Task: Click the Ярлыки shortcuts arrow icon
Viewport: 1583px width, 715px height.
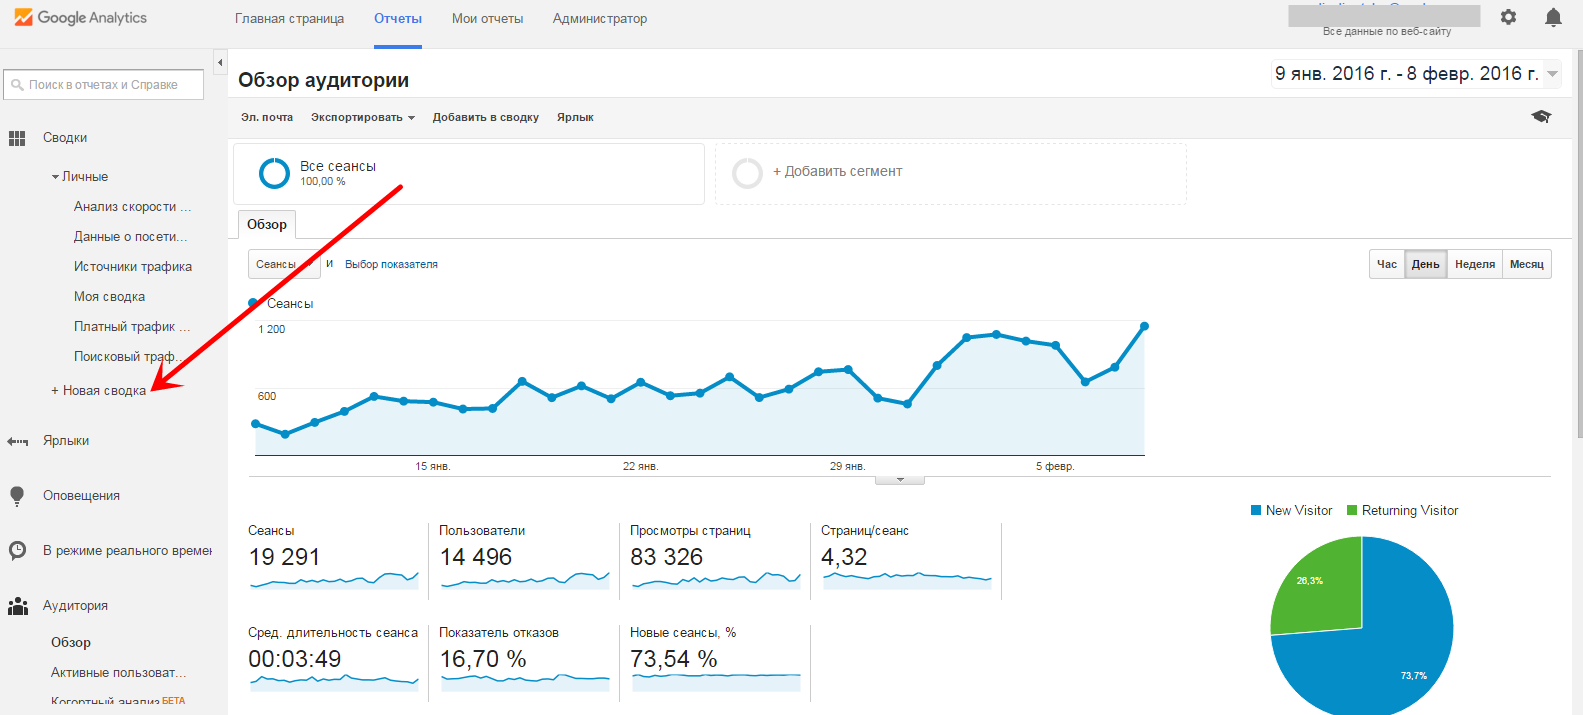Action: click(x=17, y=441)
